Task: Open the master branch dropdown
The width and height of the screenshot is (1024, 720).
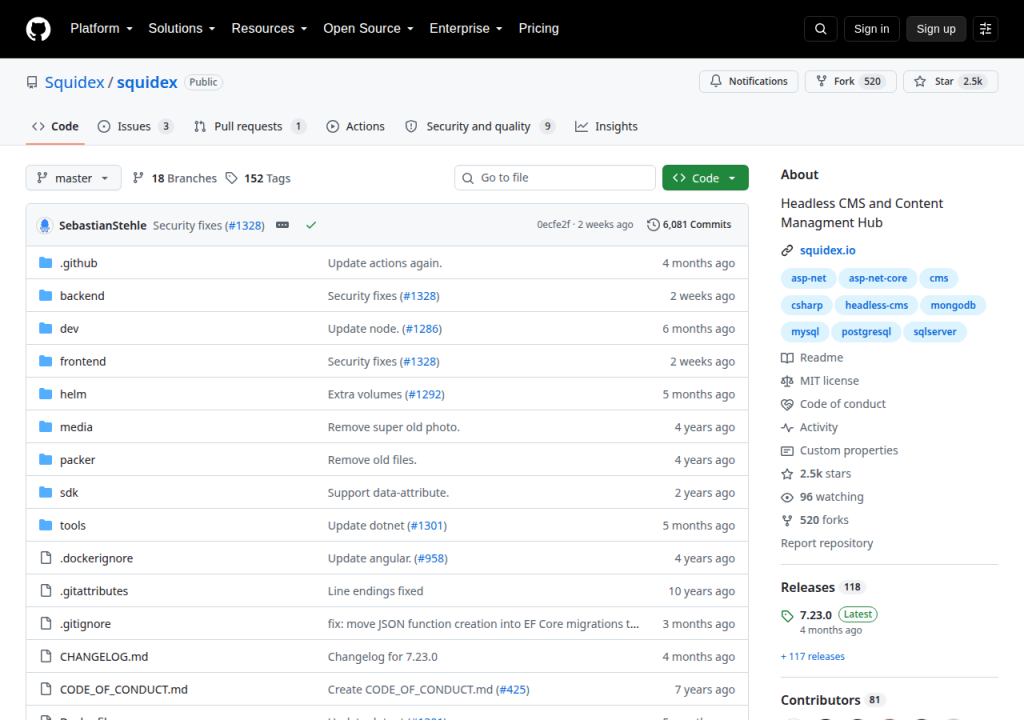Action: click(73, 178)
